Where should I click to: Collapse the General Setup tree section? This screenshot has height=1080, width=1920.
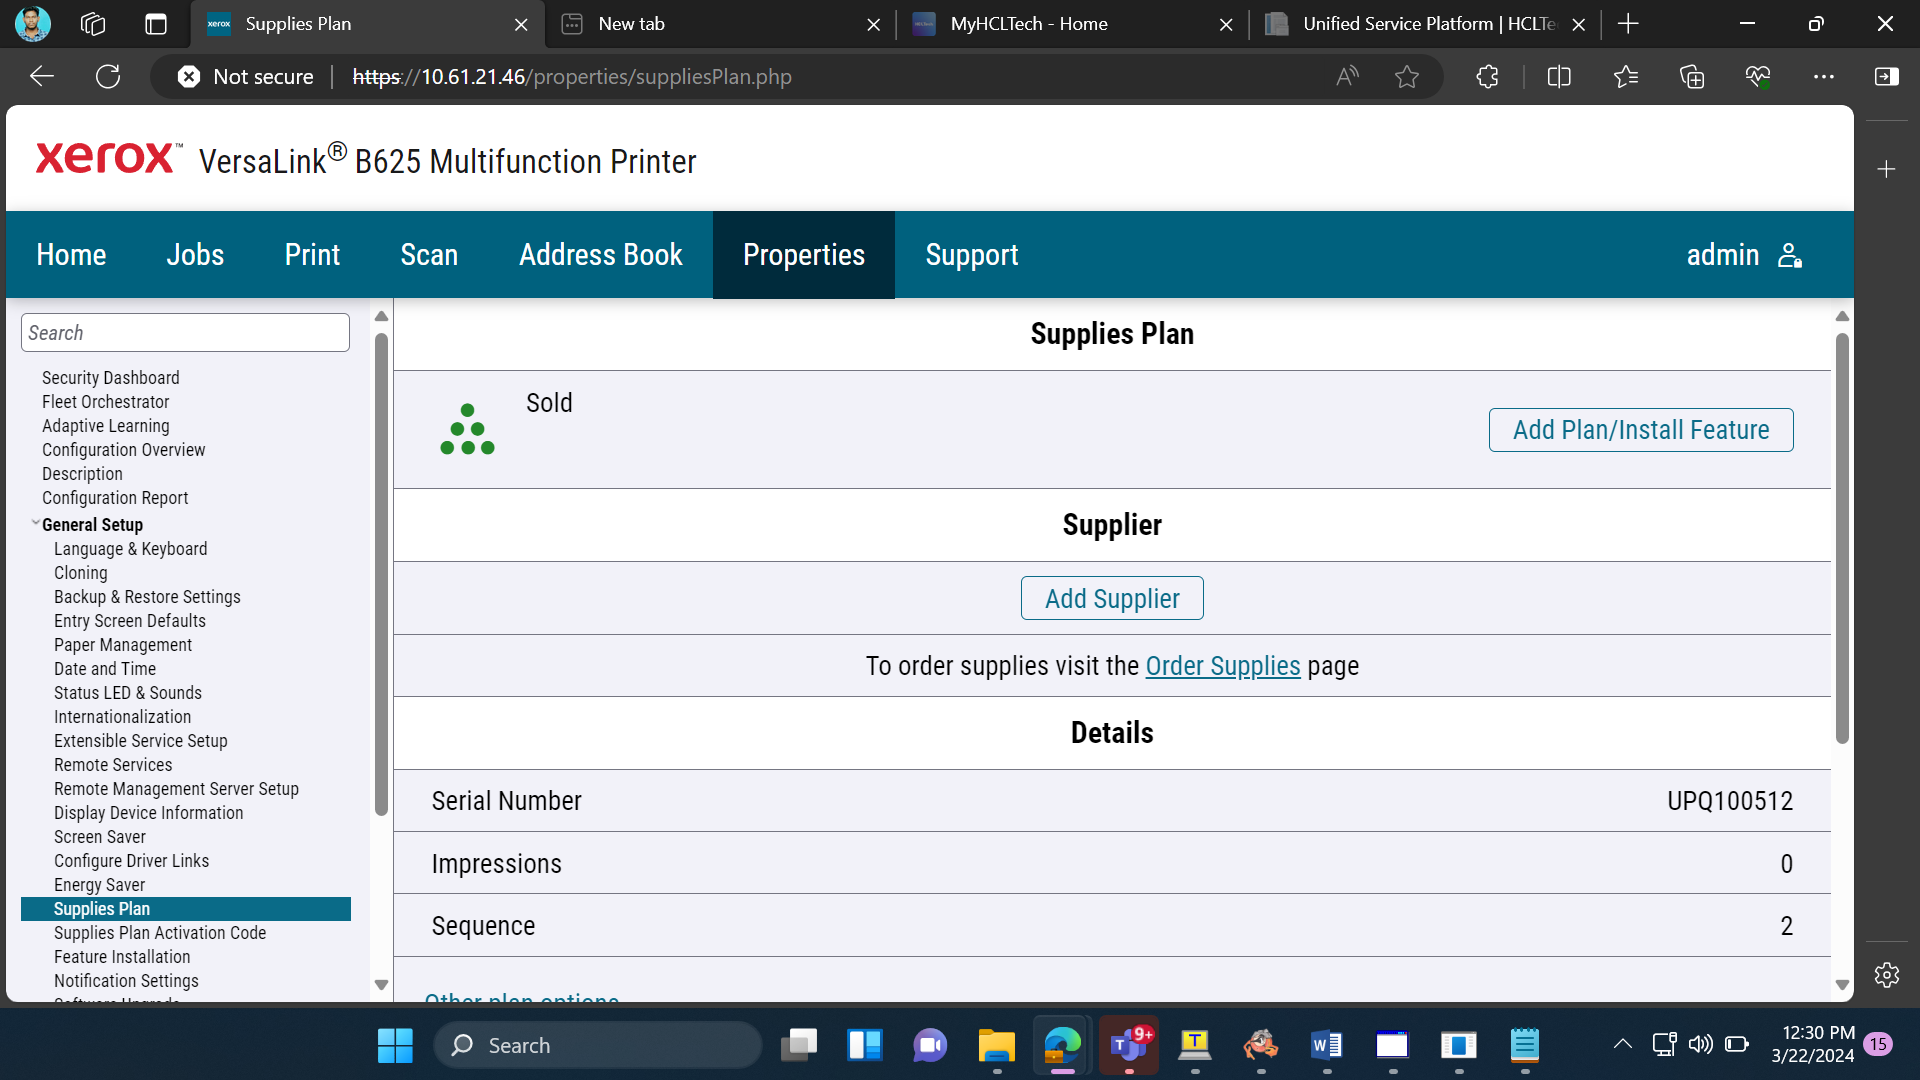pyautogui.click(x=36, y=523)
